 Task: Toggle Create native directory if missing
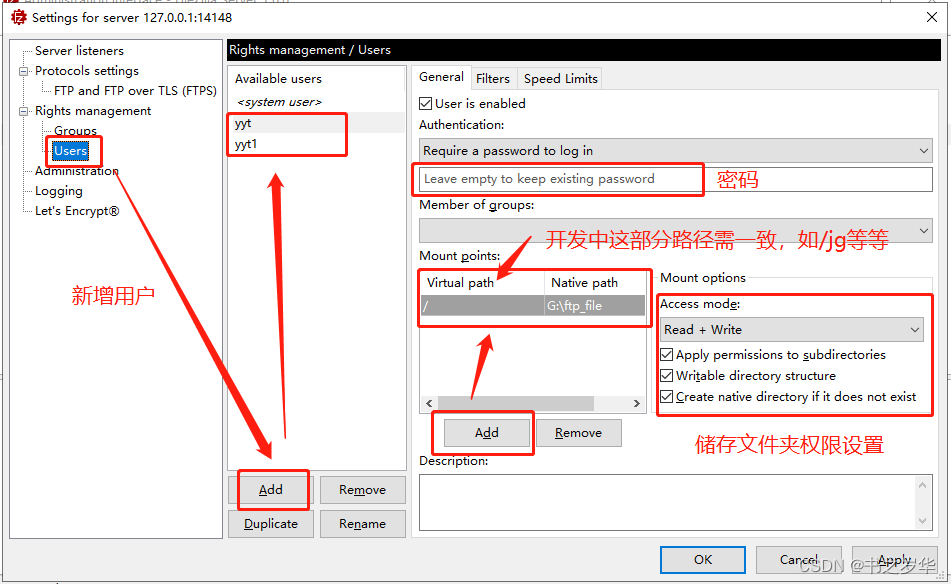pyautogui.click(x=667, y=397)
